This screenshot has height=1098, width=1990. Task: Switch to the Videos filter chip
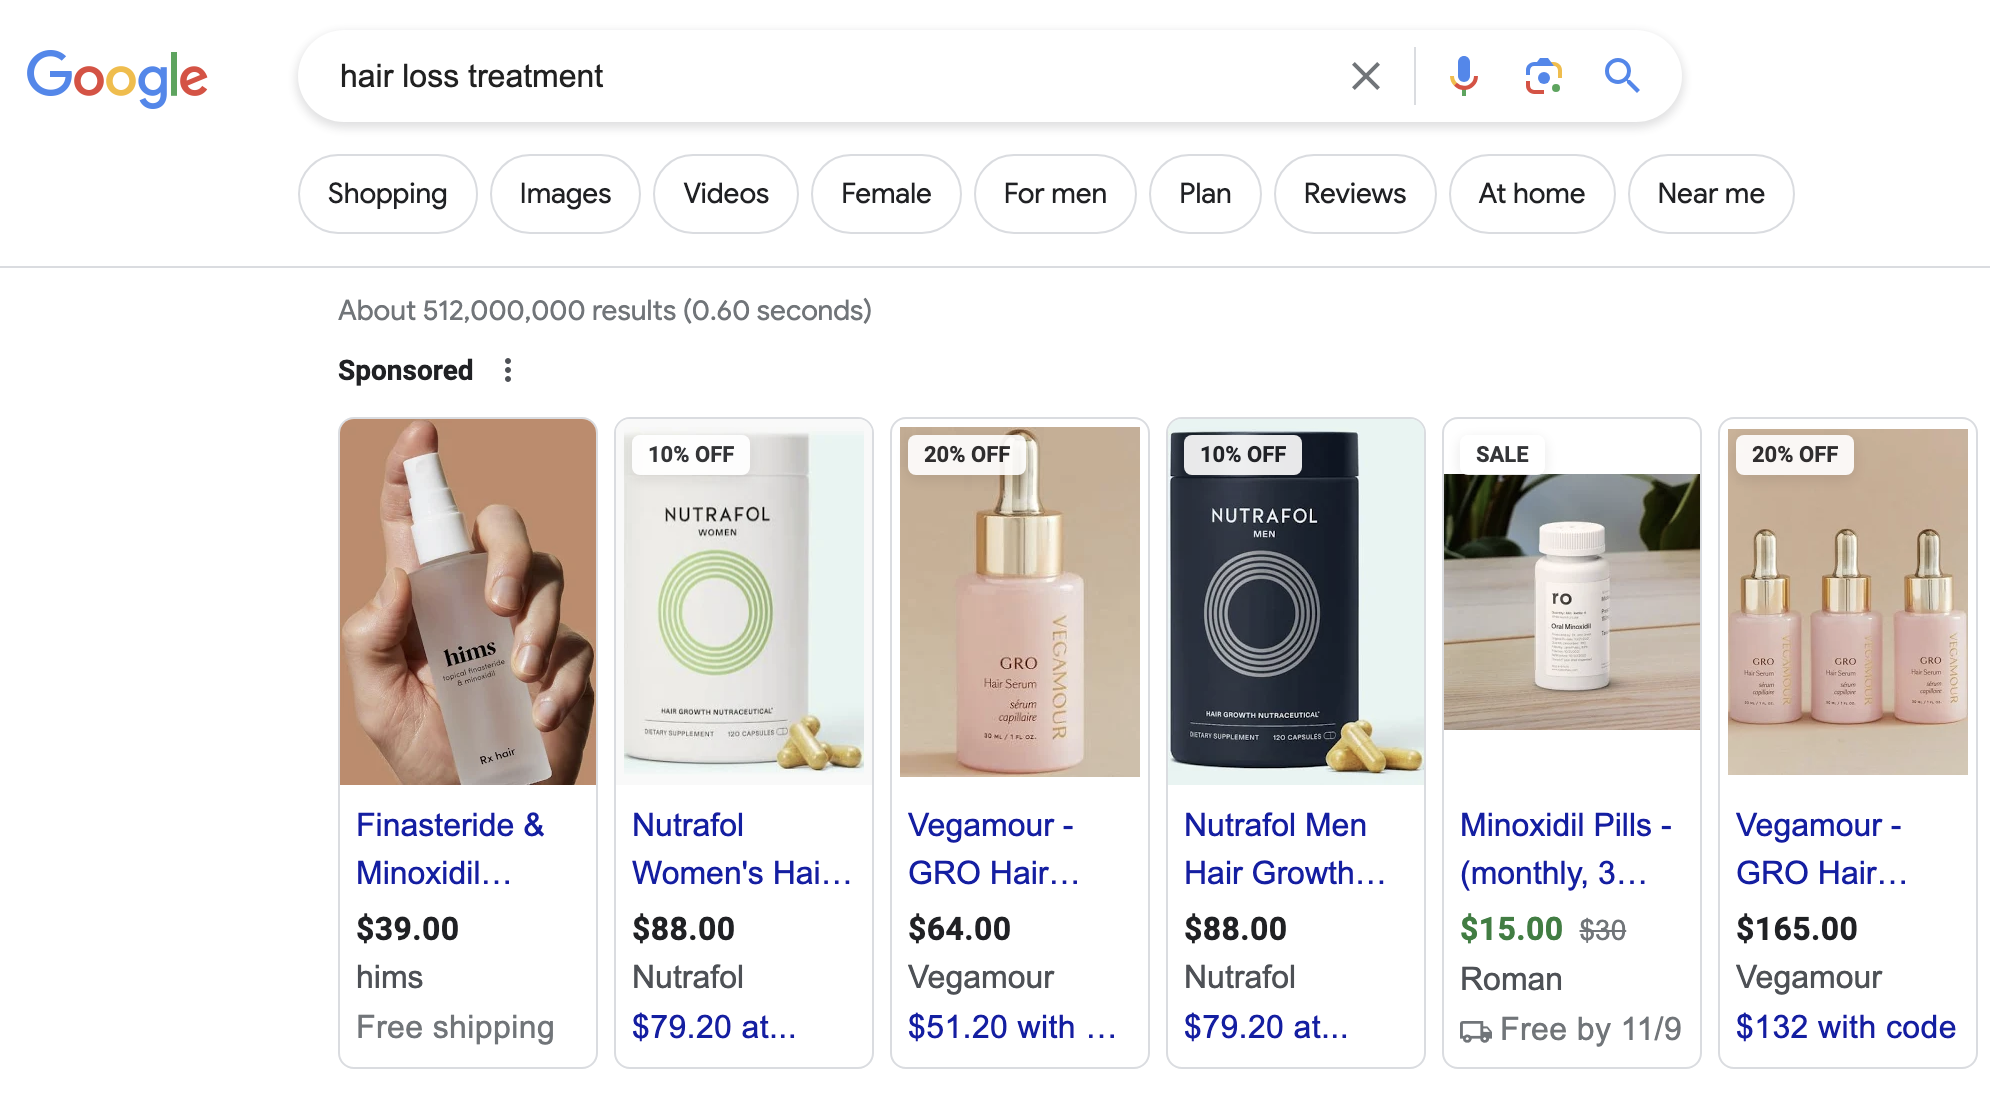coord(726,194)
